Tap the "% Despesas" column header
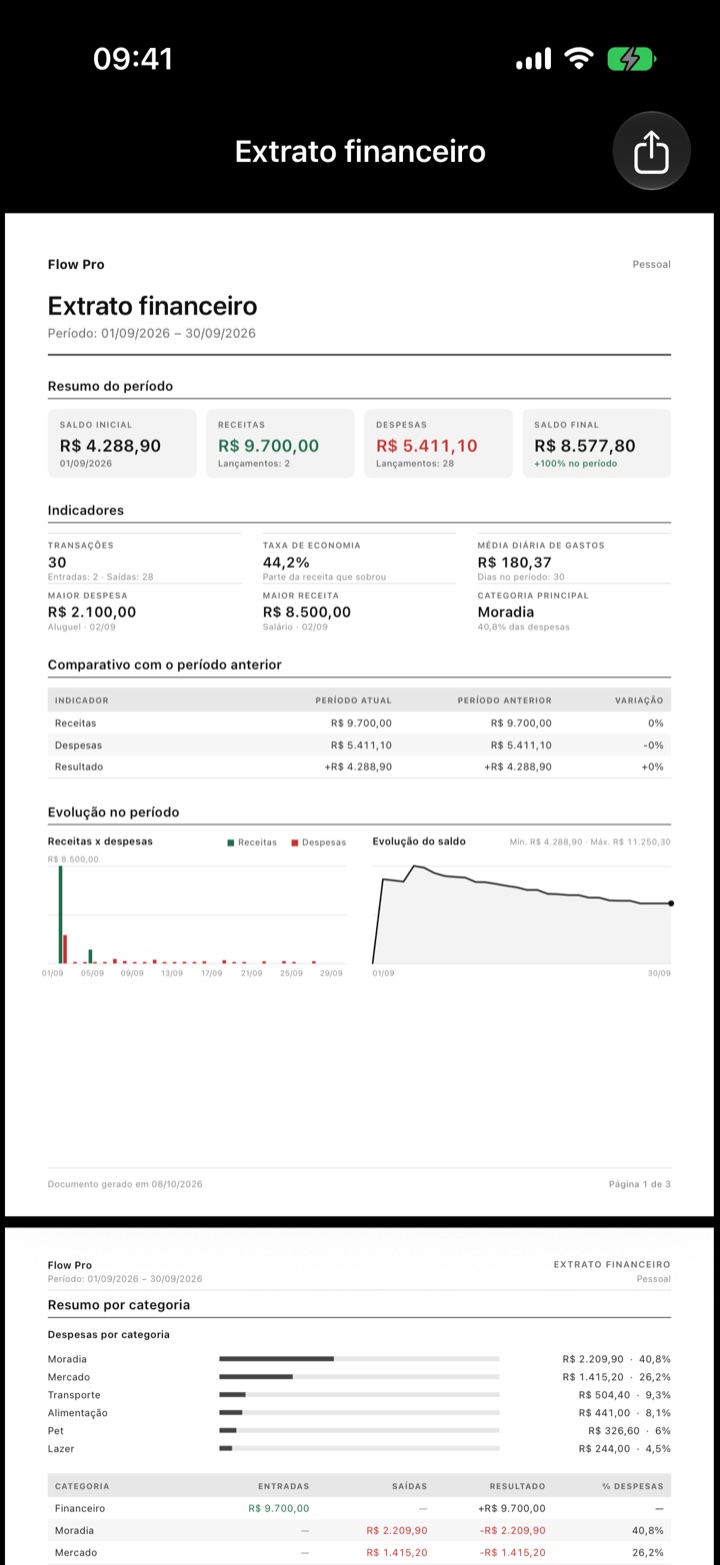The height and width of the screenshot is (1565, 720). pyautogui.click(x=633, y=1486)
